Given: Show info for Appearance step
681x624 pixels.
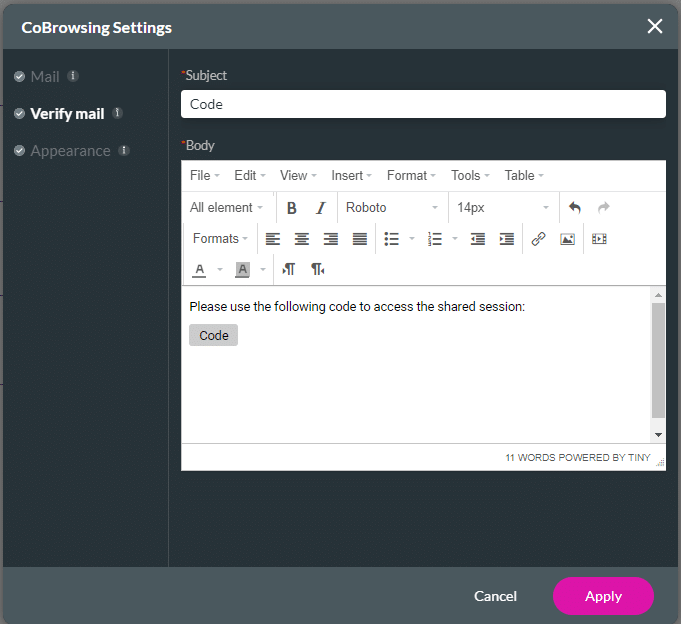Looking at the screenshot, I should click(124, 150).
